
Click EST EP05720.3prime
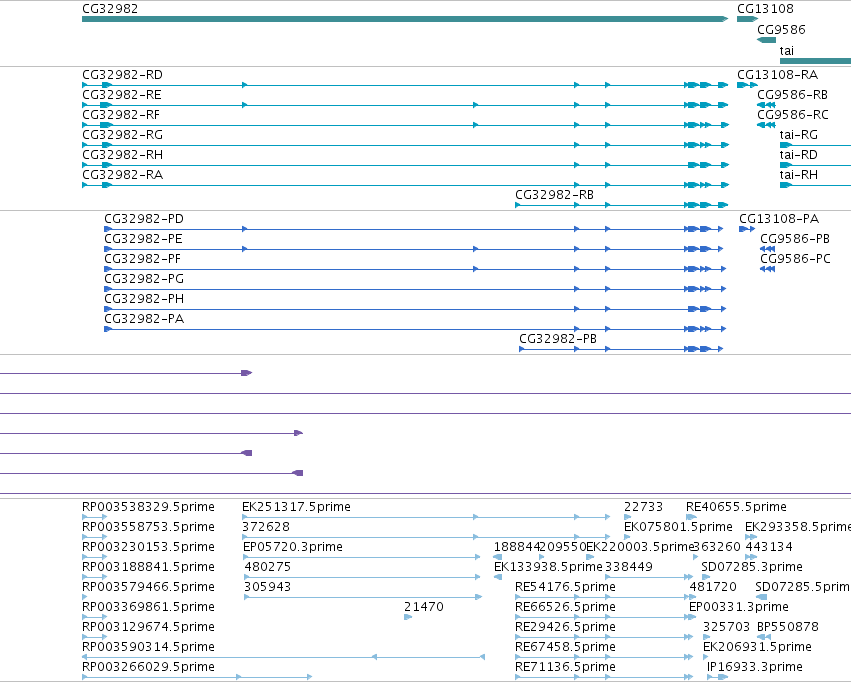[362, 557]
